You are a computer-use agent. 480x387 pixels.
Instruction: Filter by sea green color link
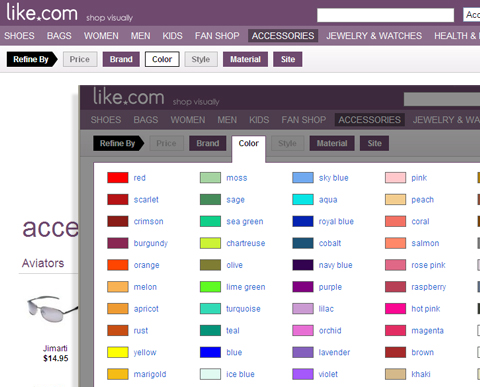(x=245, y=222)
